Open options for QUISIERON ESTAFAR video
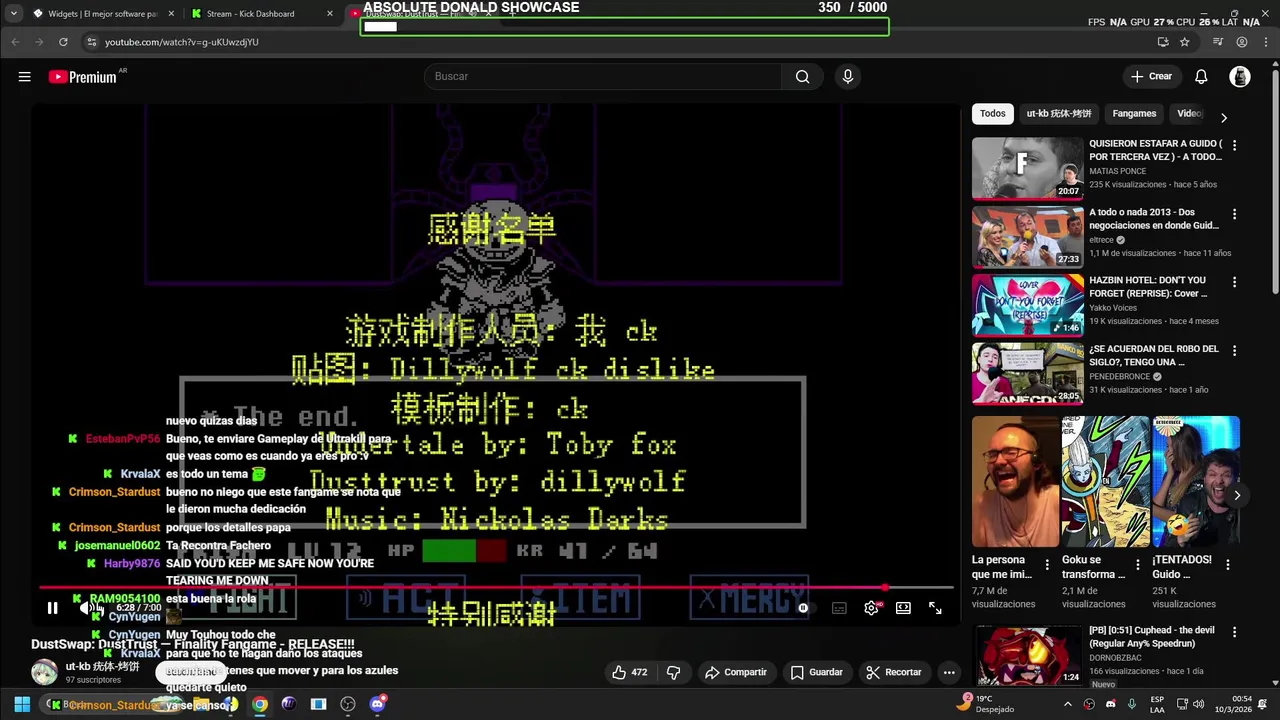This screenshot has height=720, width=1280. click(1234, 146)
